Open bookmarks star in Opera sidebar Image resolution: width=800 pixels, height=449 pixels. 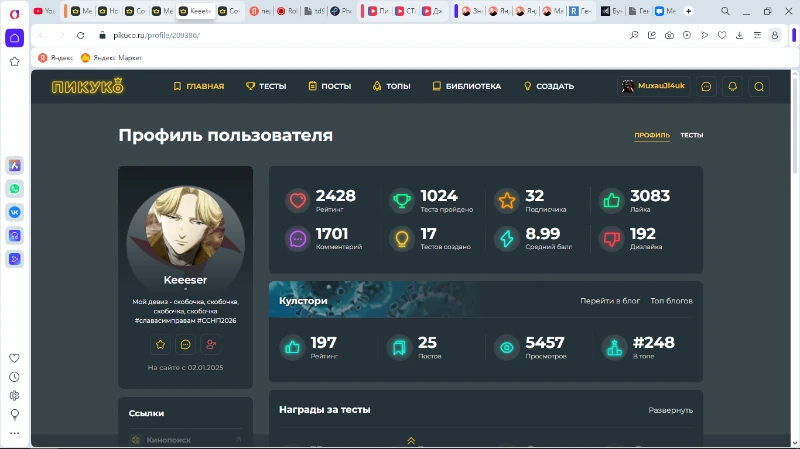click(14, 62)
